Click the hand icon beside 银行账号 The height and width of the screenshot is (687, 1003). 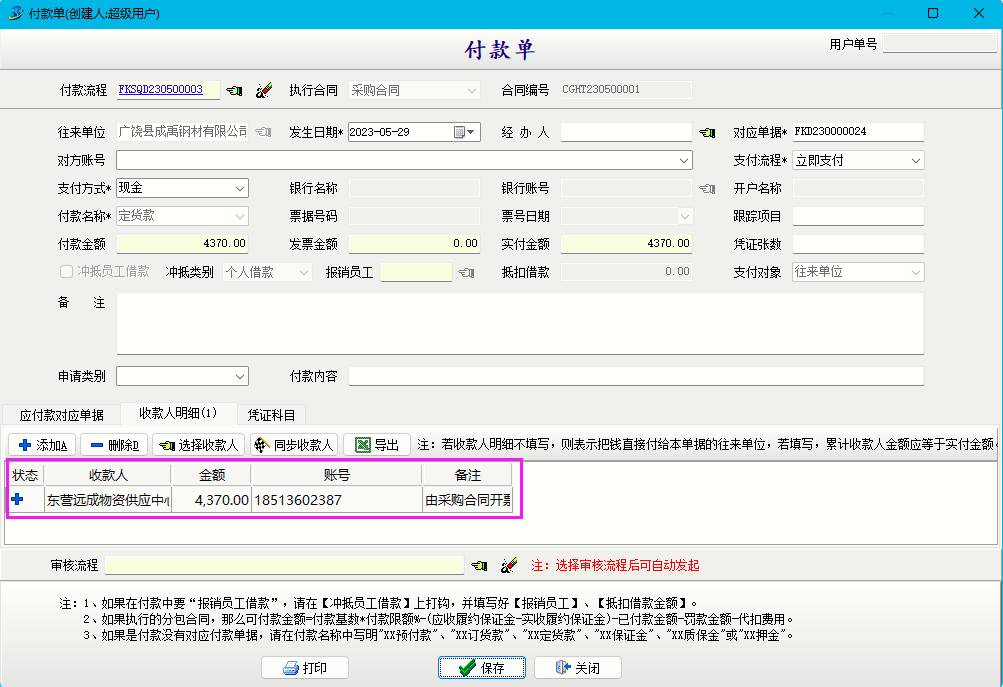coord(707,188)
